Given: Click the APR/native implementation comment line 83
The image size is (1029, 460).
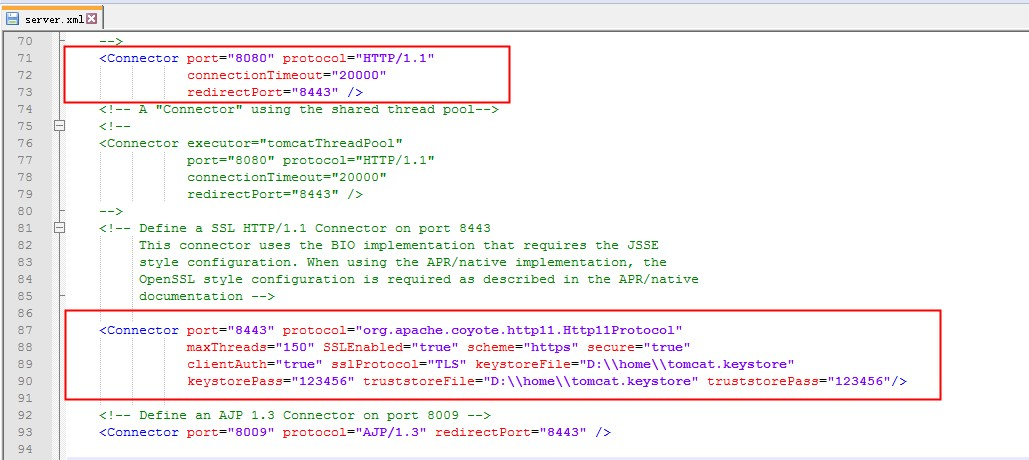Looking at the screenshot, I should coord(402,262).
